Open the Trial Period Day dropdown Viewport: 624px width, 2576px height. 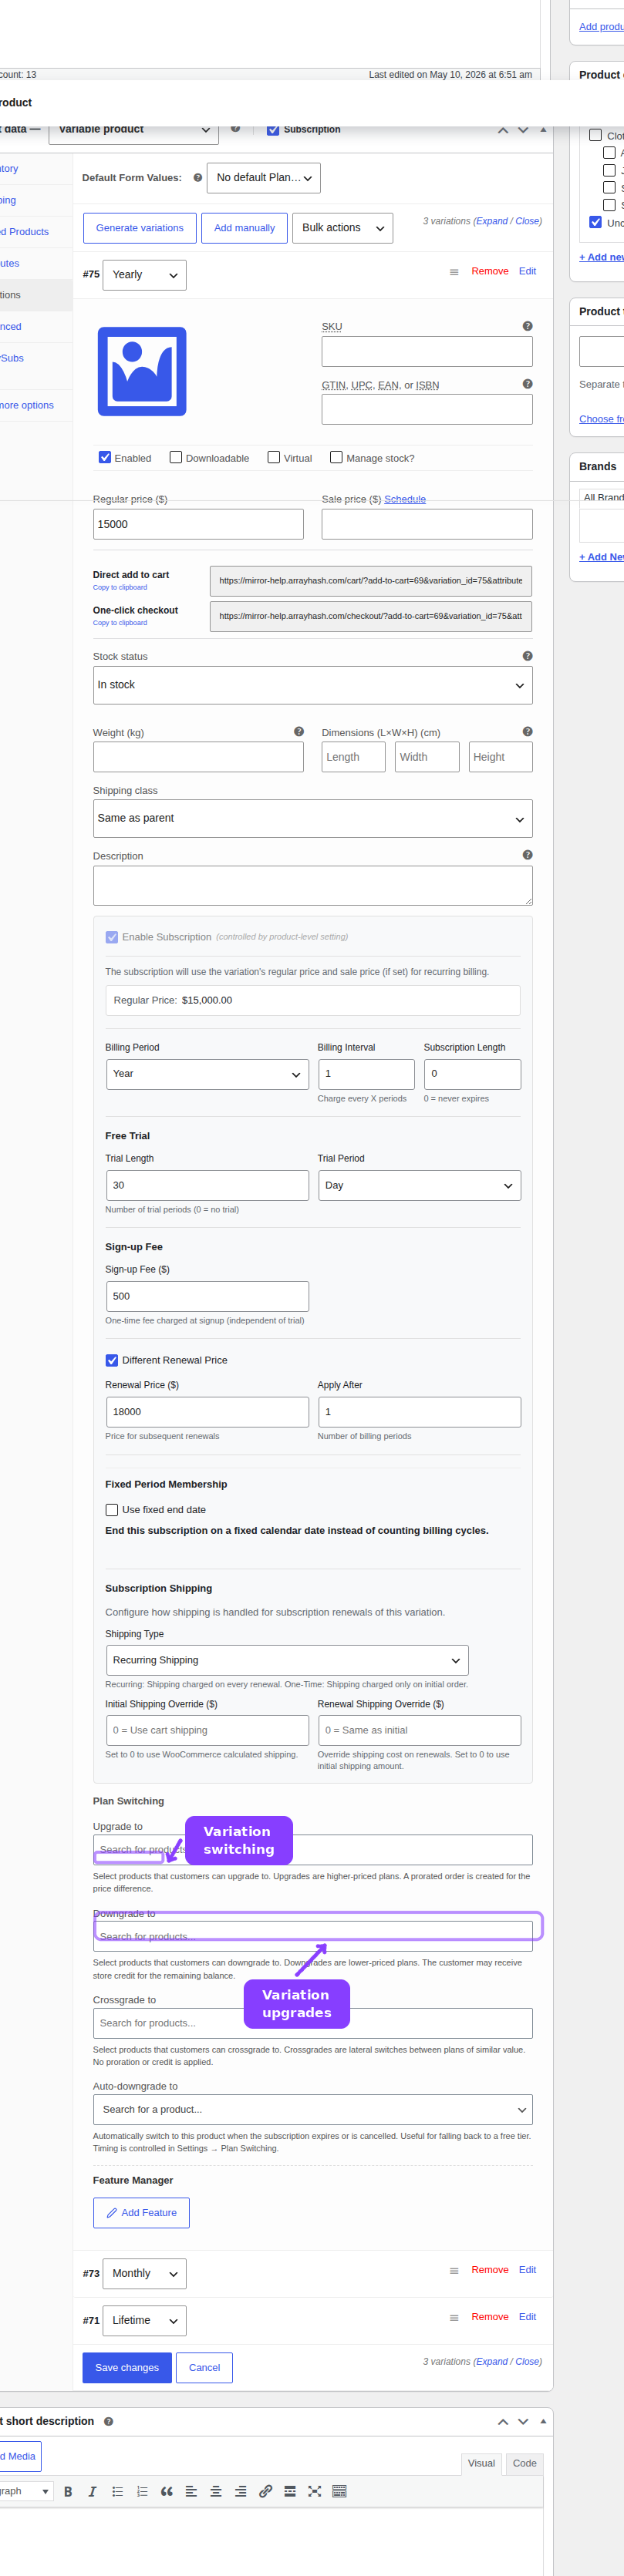tap(419, 1185)
